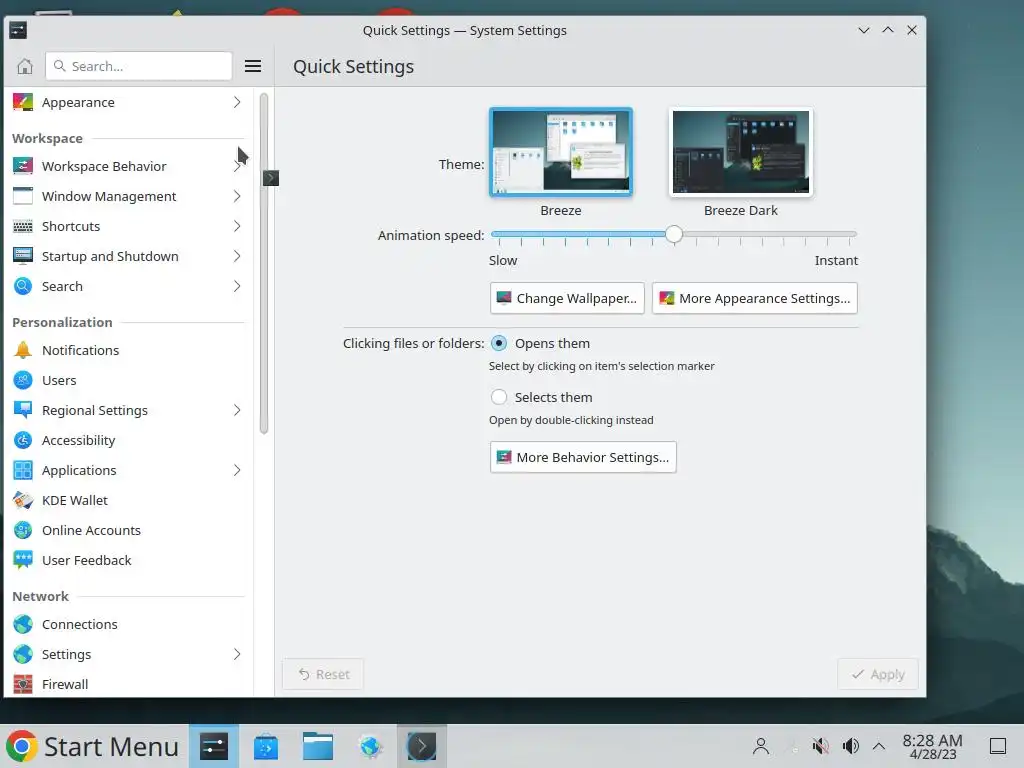
Task: Click the User Feedback icon
Action: (23, 560)
